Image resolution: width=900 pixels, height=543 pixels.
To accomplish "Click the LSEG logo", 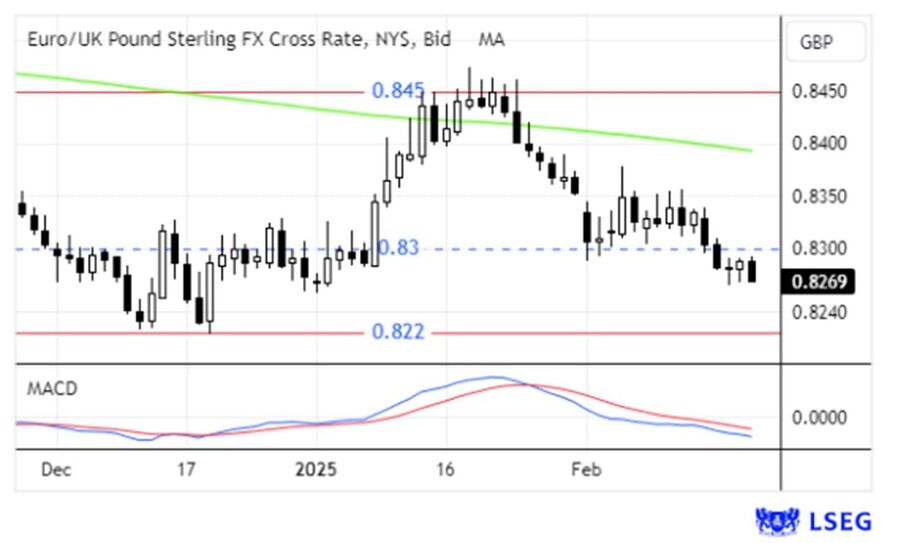I will coord(814,521).
